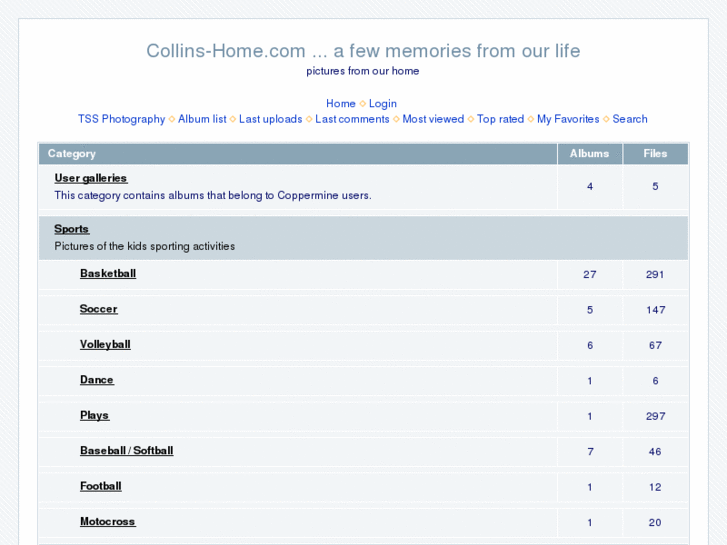
Task: Click the Search link
Action: point(630,119)
